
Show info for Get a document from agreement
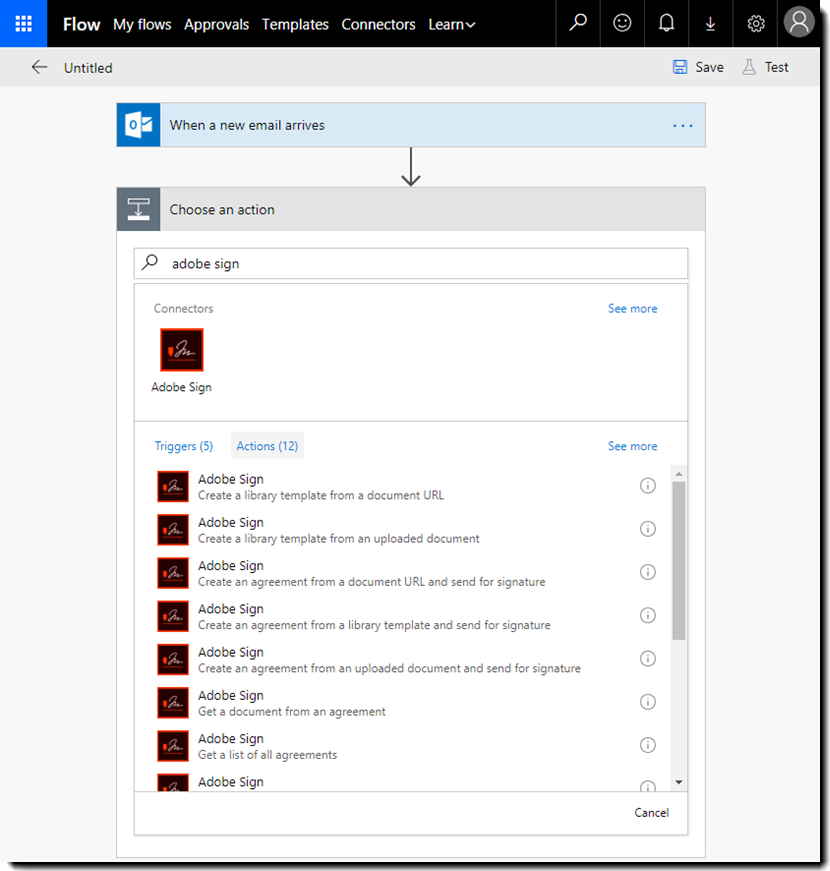(x=647, y=702)
